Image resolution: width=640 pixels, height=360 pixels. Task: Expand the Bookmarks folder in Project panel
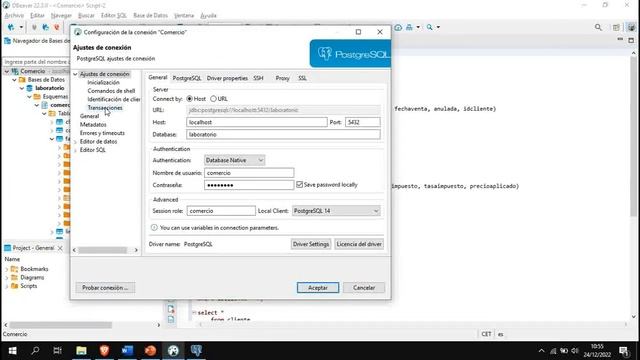[7, 269]
